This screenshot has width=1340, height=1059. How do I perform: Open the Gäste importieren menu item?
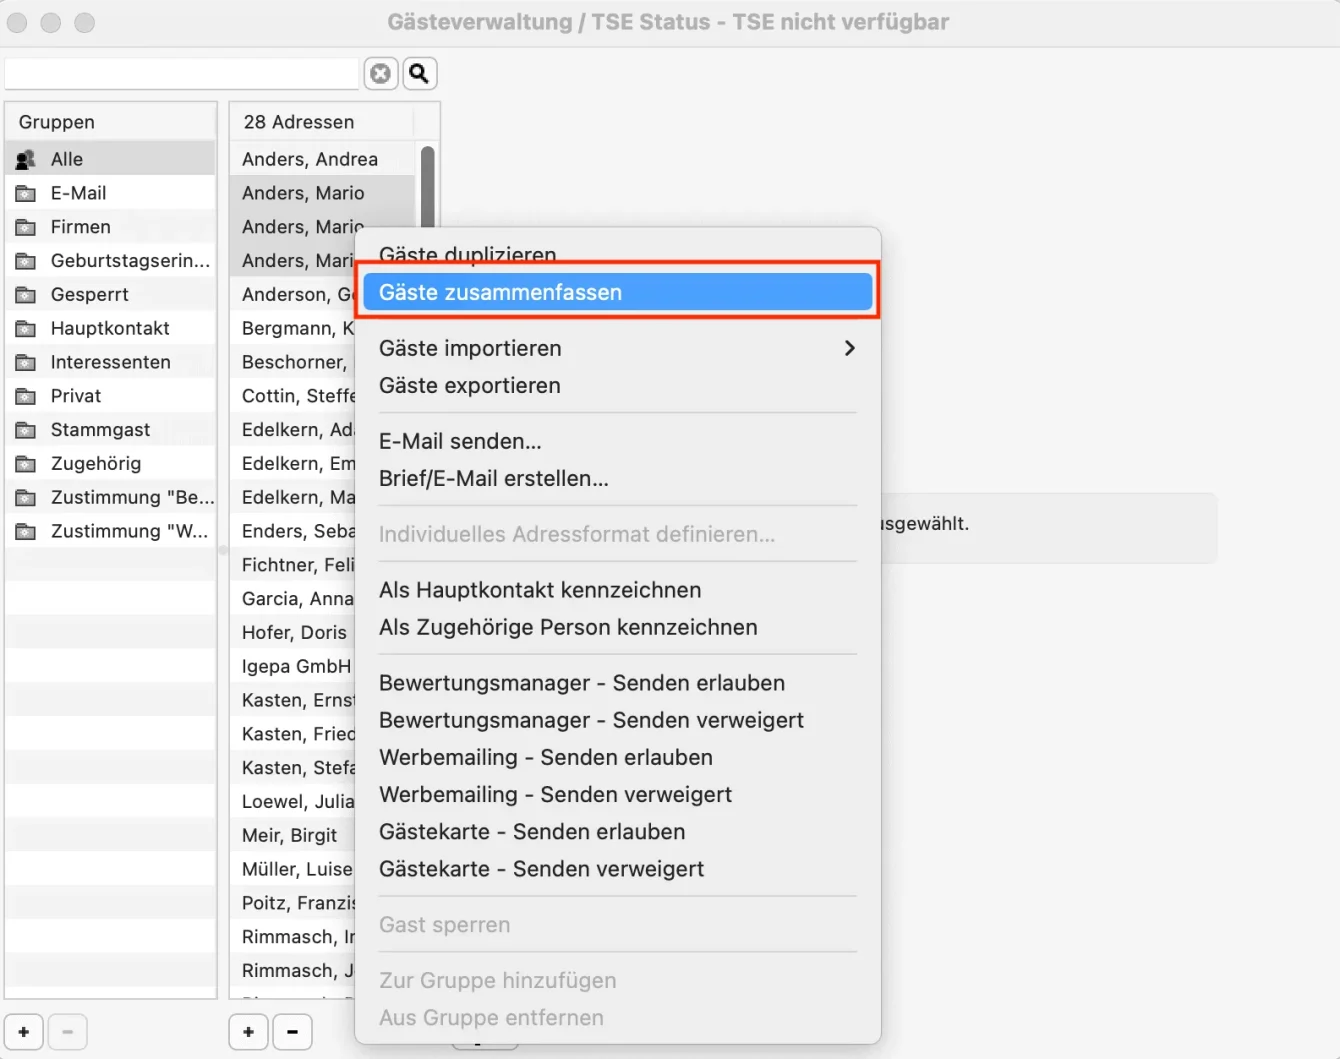point(617,348)
